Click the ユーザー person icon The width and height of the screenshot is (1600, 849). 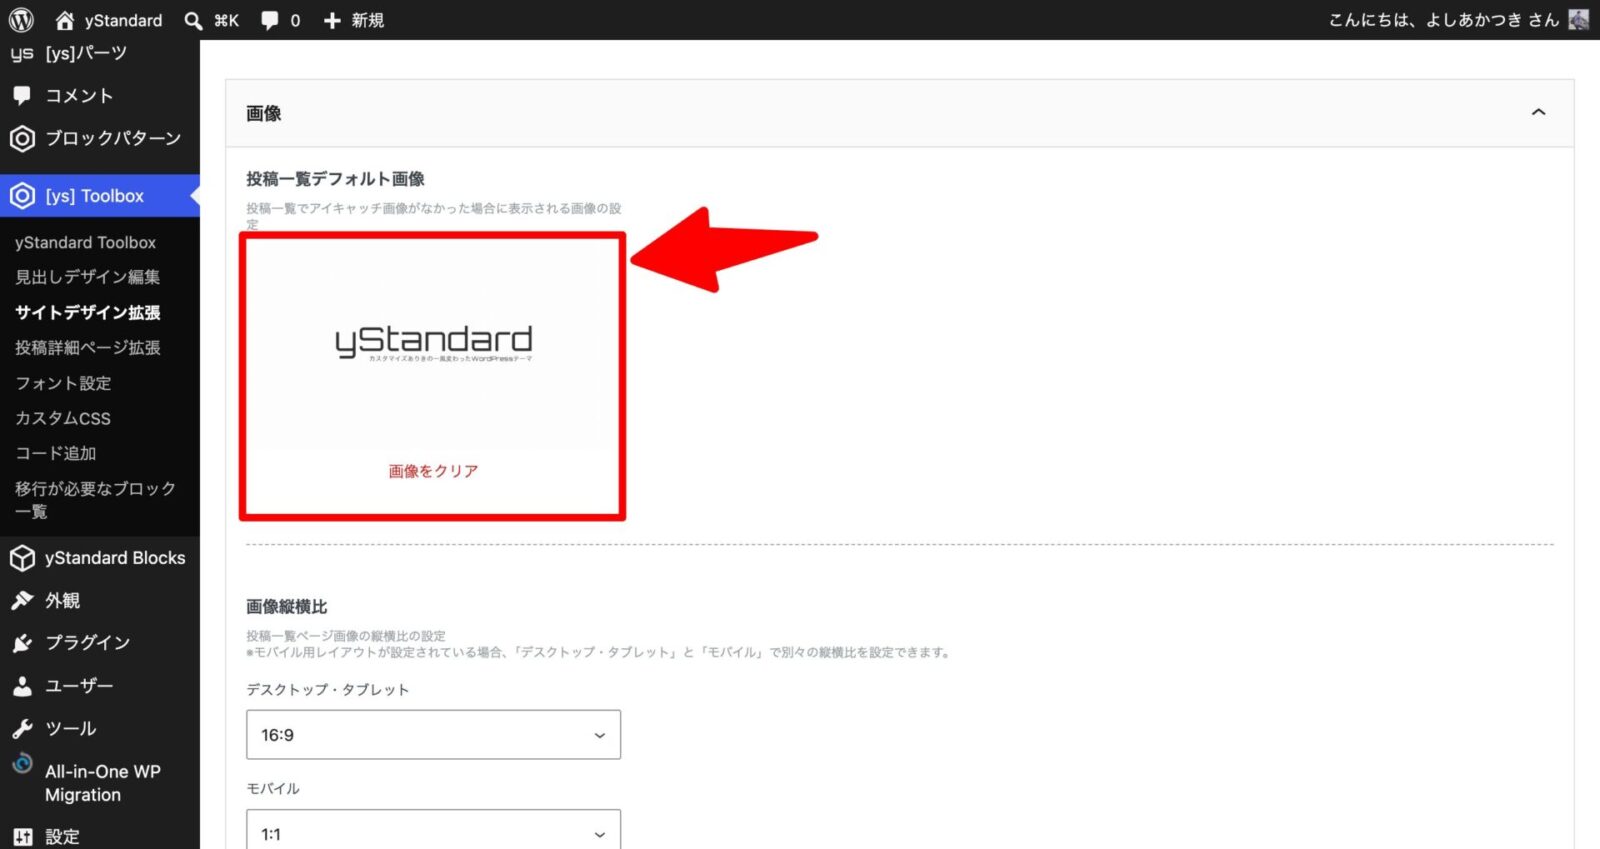click(x=22, y=686)
